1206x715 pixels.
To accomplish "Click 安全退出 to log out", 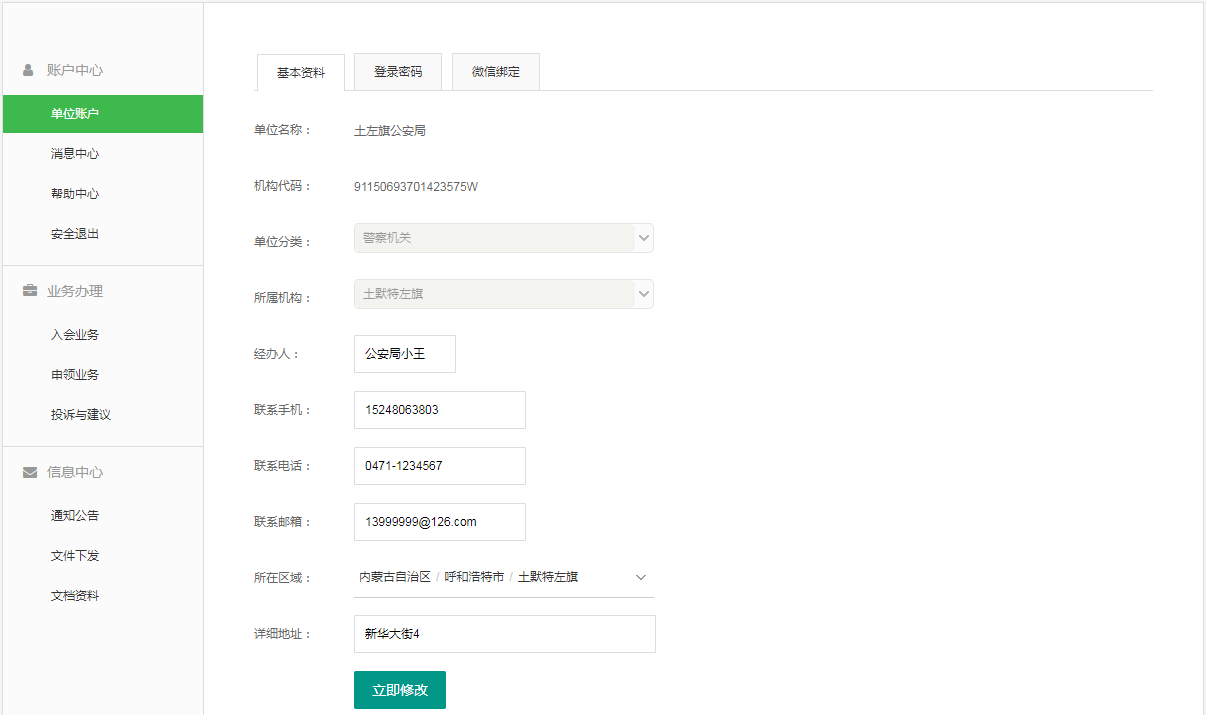I will pos(75,234).
